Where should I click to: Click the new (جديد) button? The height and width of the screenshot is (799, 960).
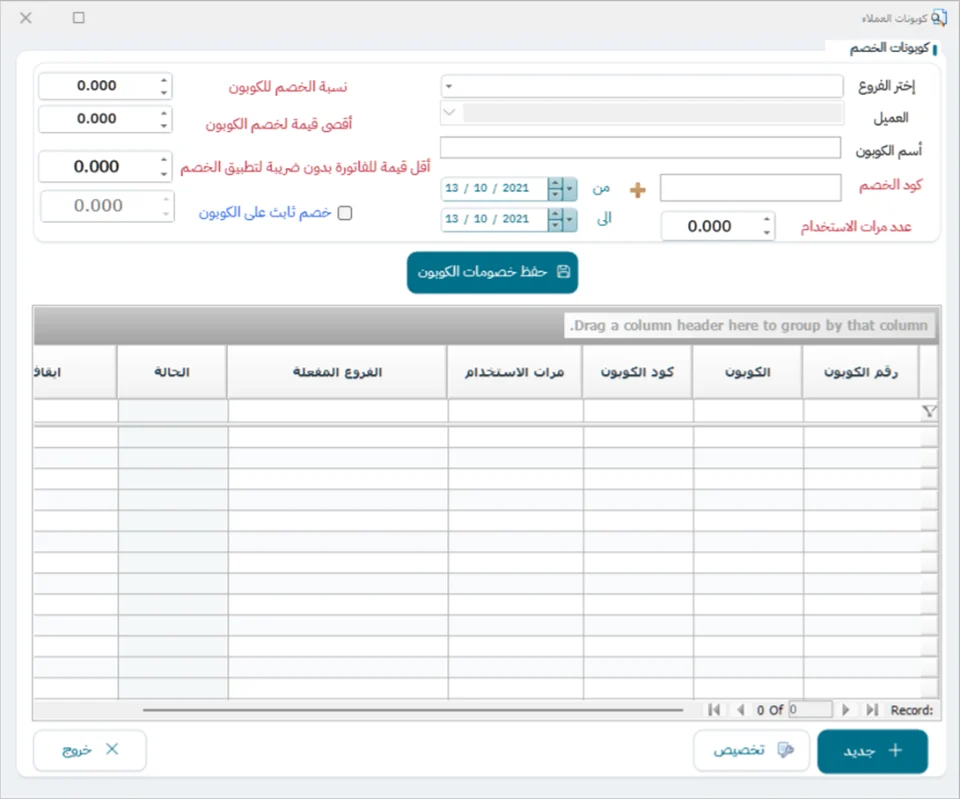pyautogui.click(x=872, y=751)
